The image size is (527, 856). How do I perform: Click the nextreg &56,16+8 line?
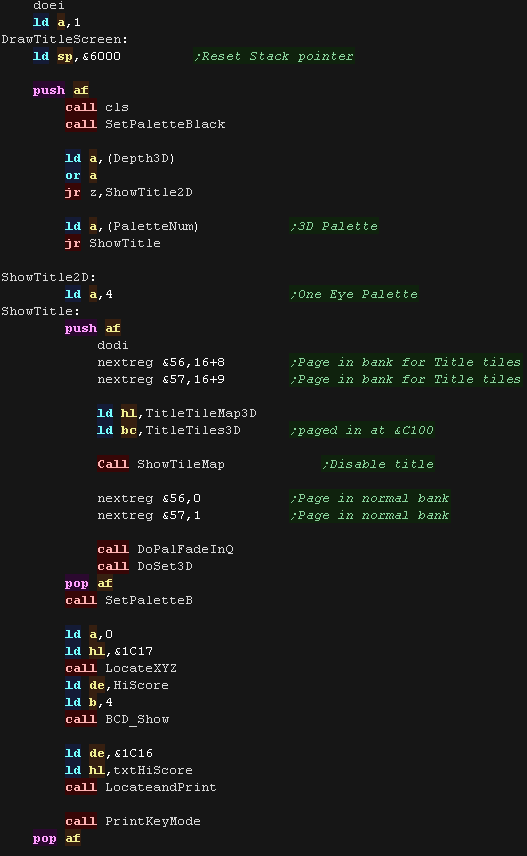click(161, 362)
